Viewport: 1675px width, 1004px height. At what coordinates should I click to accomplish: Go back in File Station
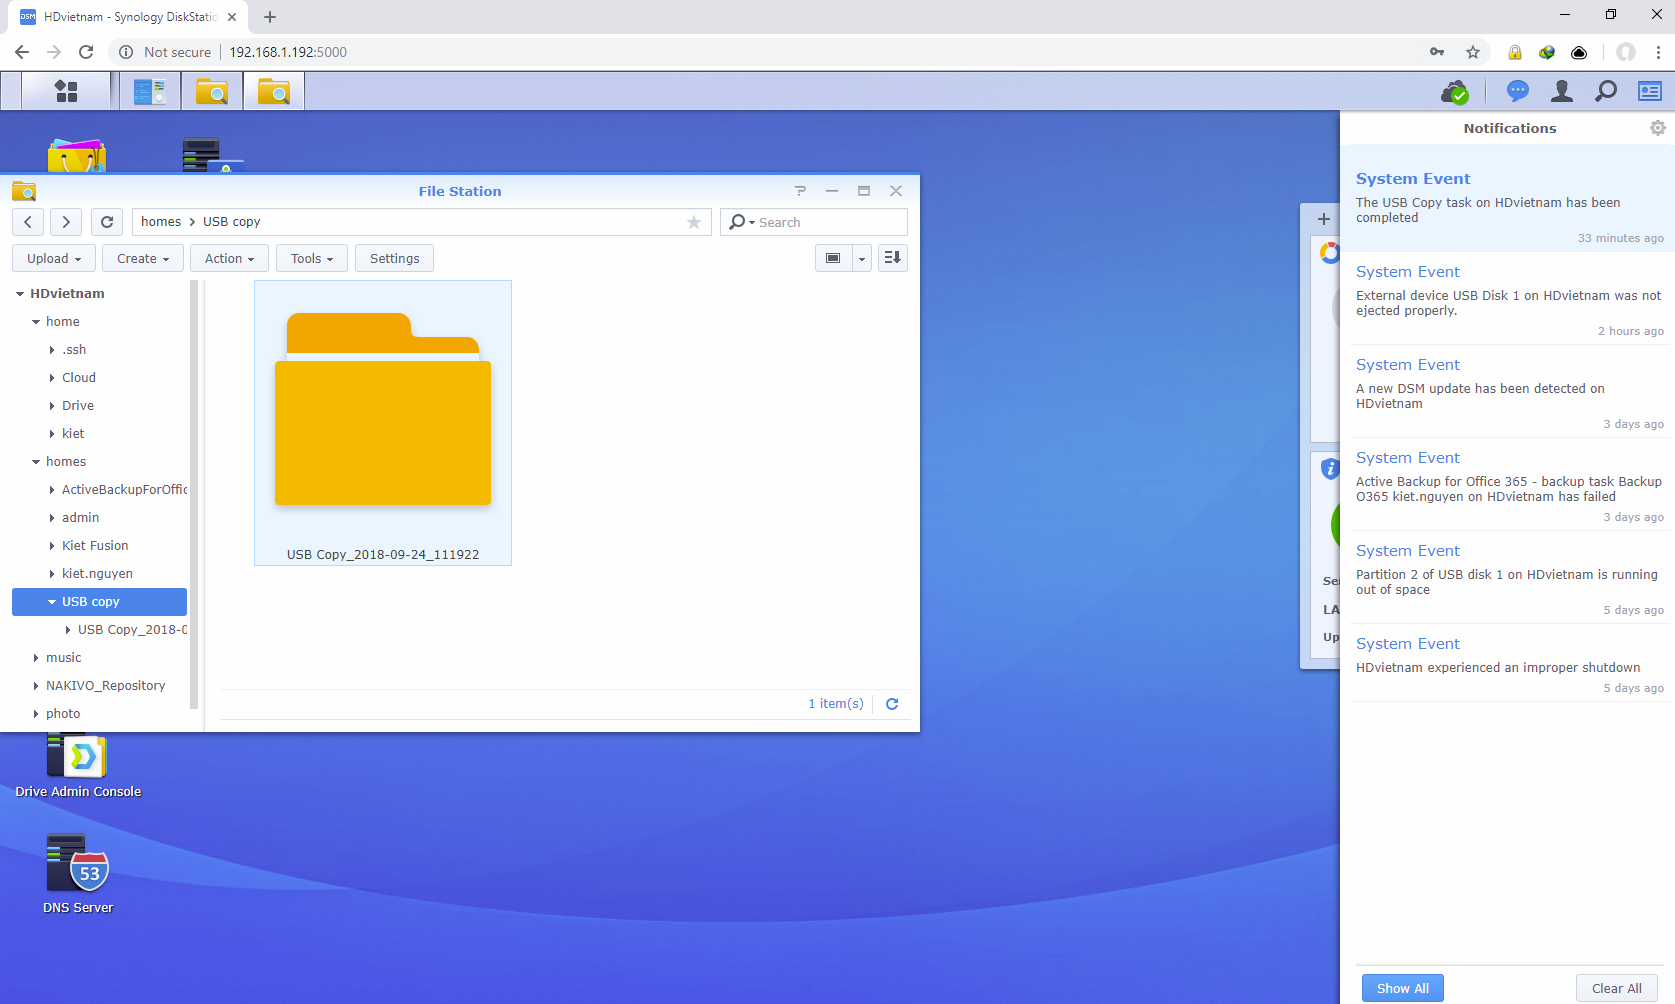point(28,222)
